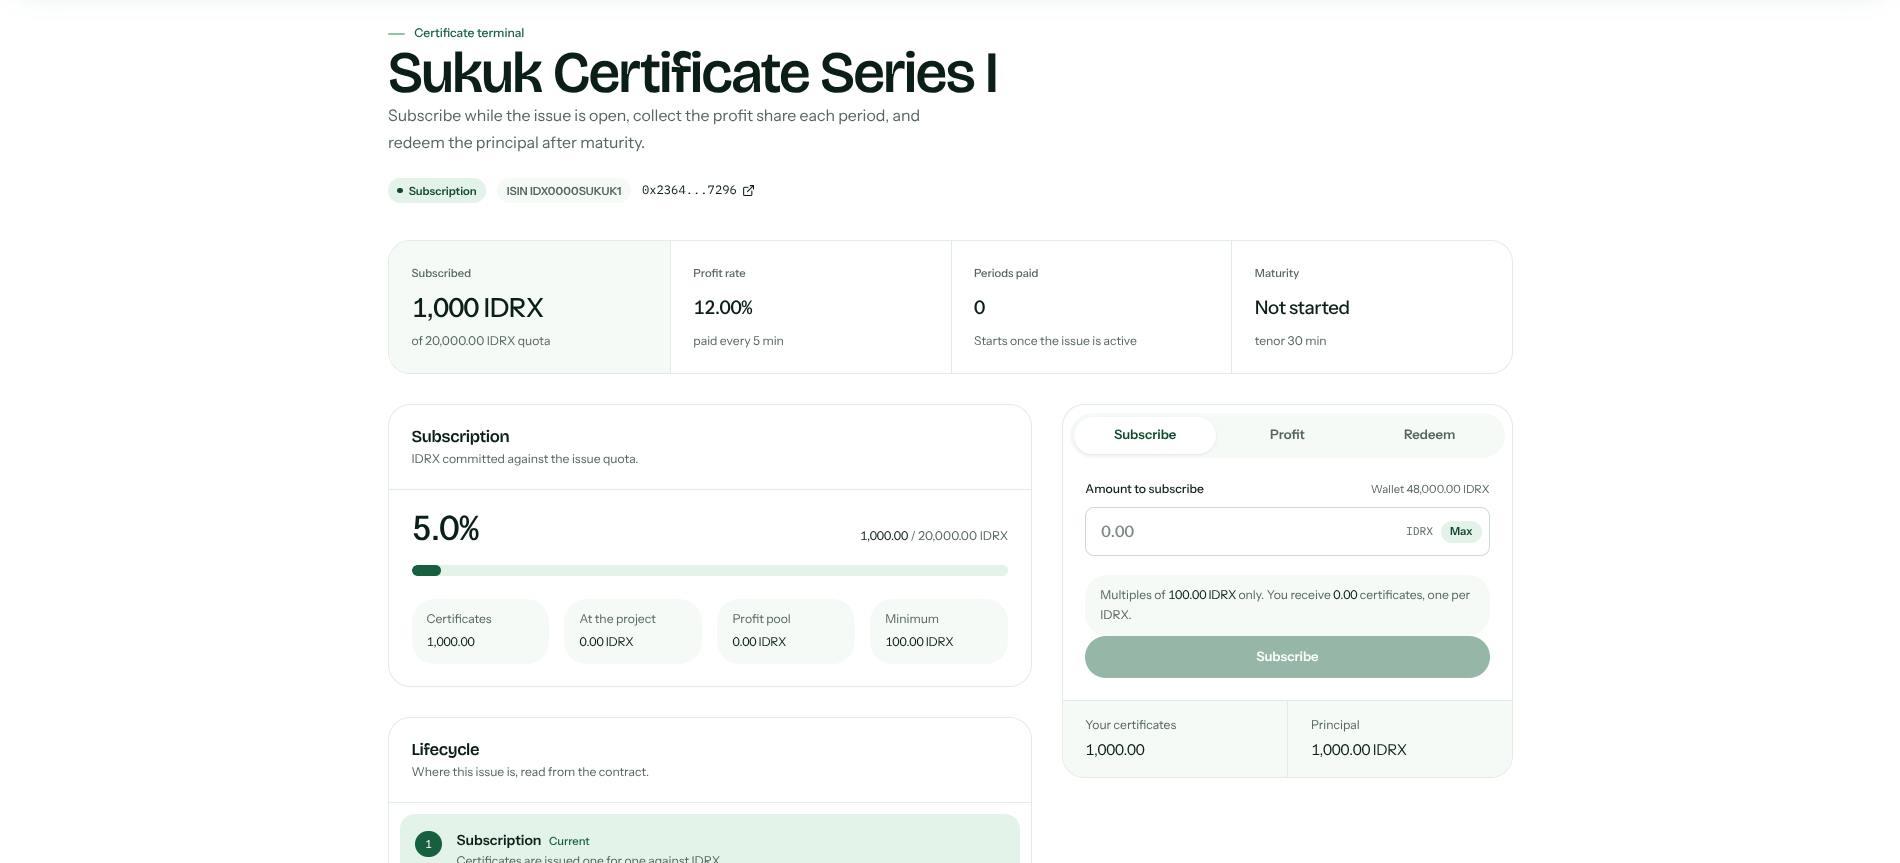Click the 12.00% profit rate value
Image resolution: width=1900 pixels, height=863 pixels.
[723, 308]
